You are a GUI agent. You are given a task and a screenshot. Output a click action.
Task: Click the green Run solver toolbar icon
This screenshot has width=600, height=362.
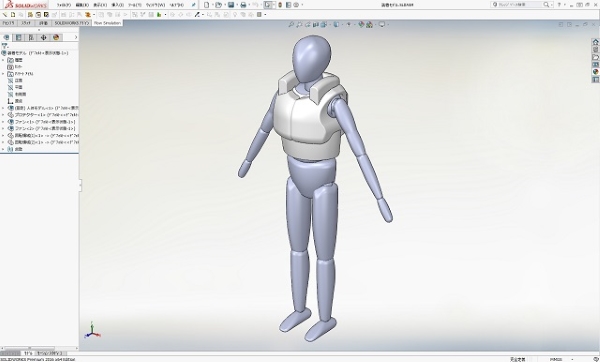click(159, 15)
